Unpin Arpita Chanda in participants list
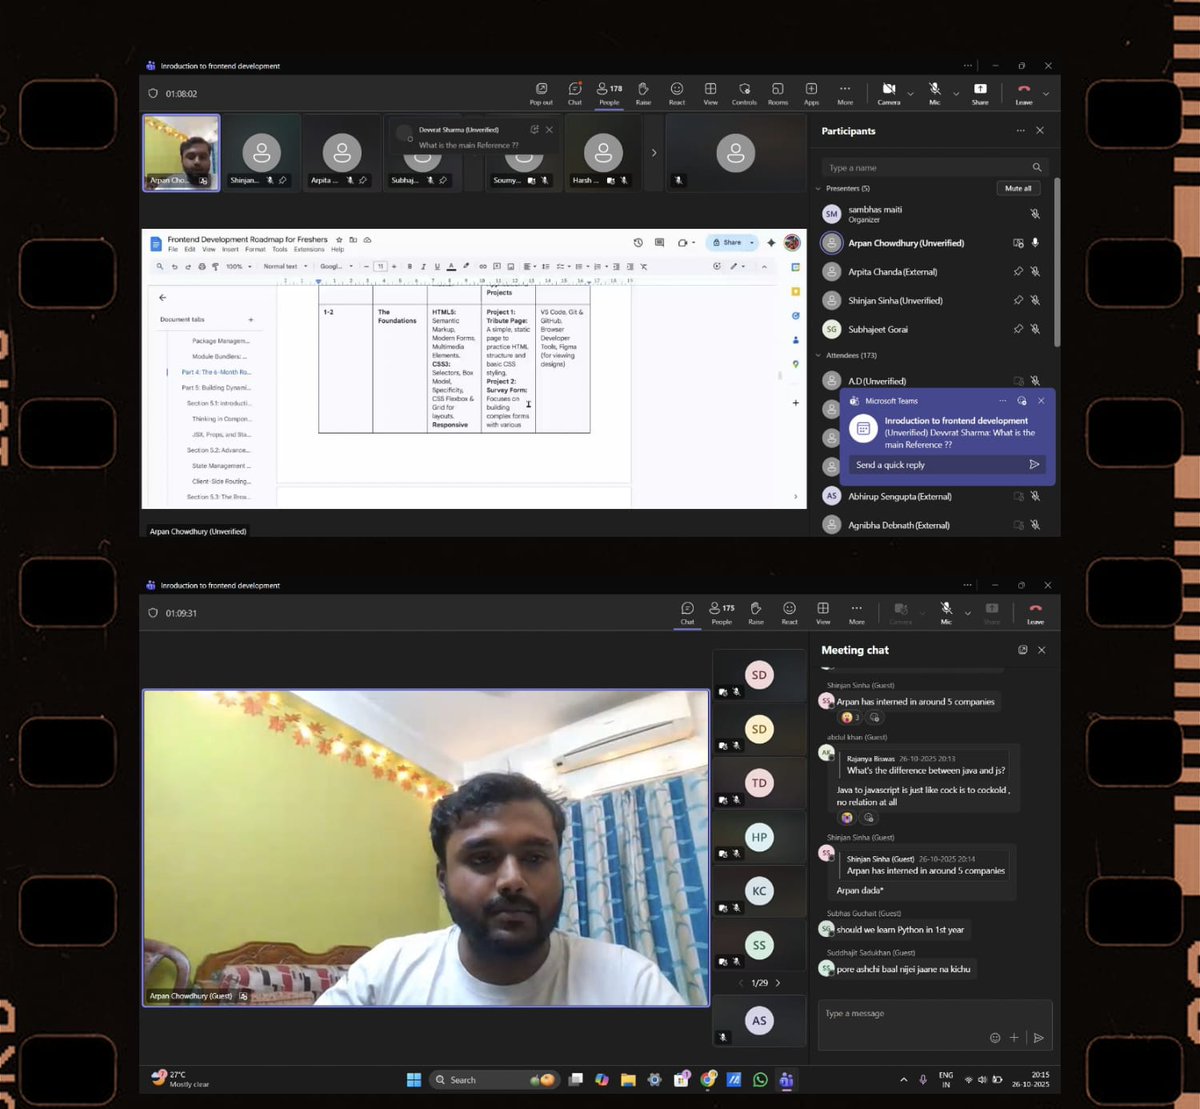This screenshot has width=1200, height=1109. pos(1018,272)
